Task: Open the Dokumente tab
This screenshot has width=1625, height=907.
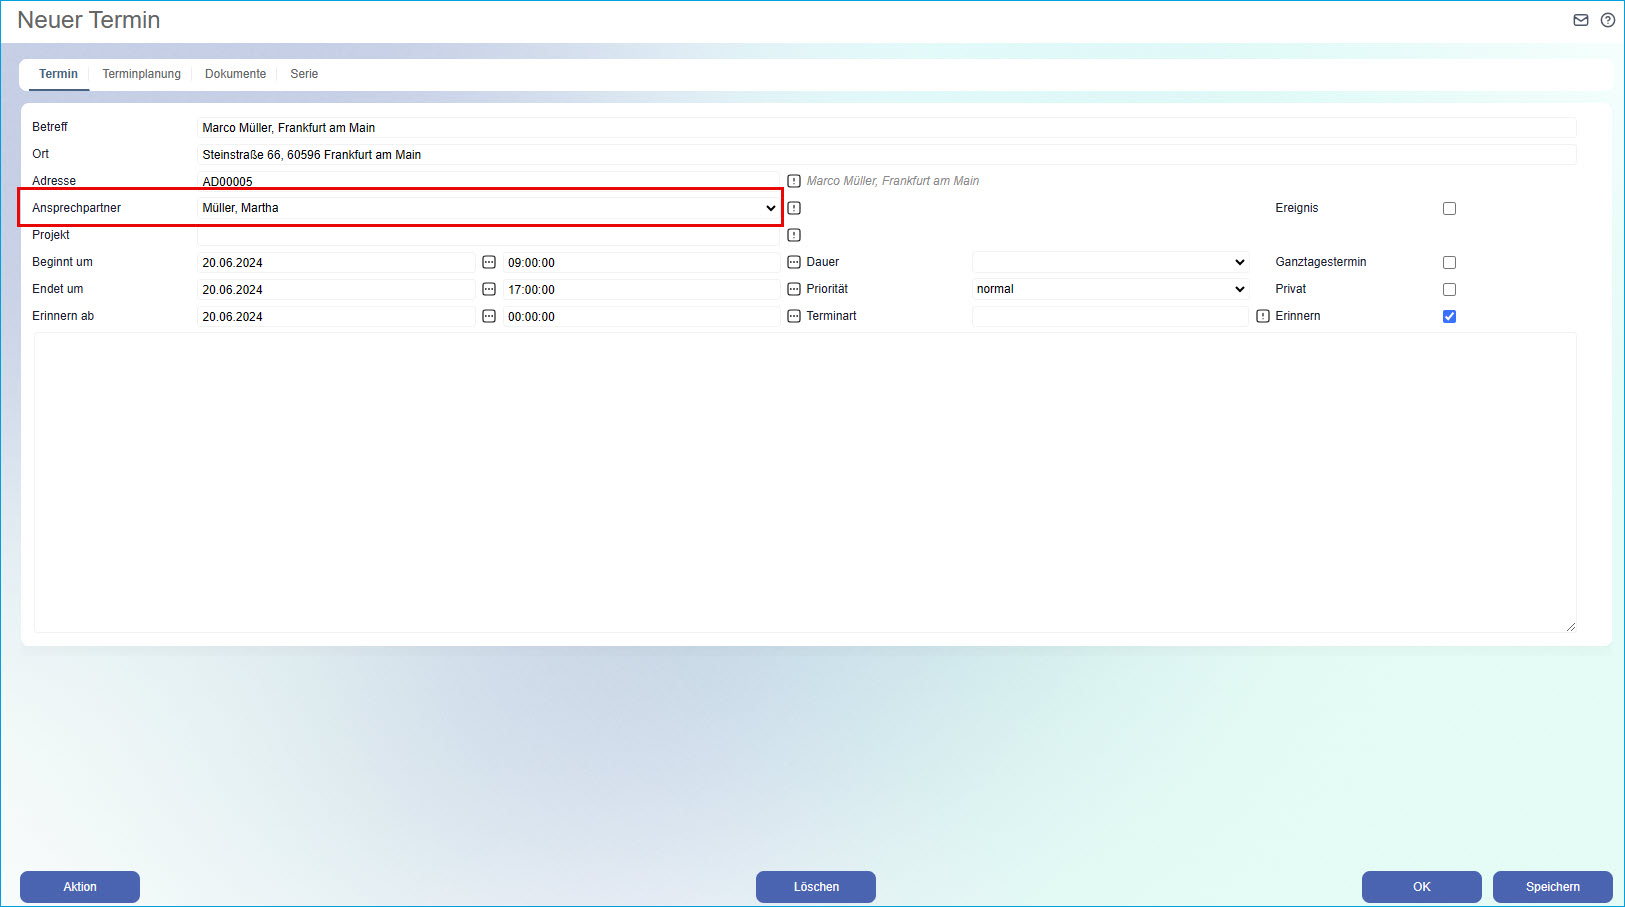Action: pos(236,74)
